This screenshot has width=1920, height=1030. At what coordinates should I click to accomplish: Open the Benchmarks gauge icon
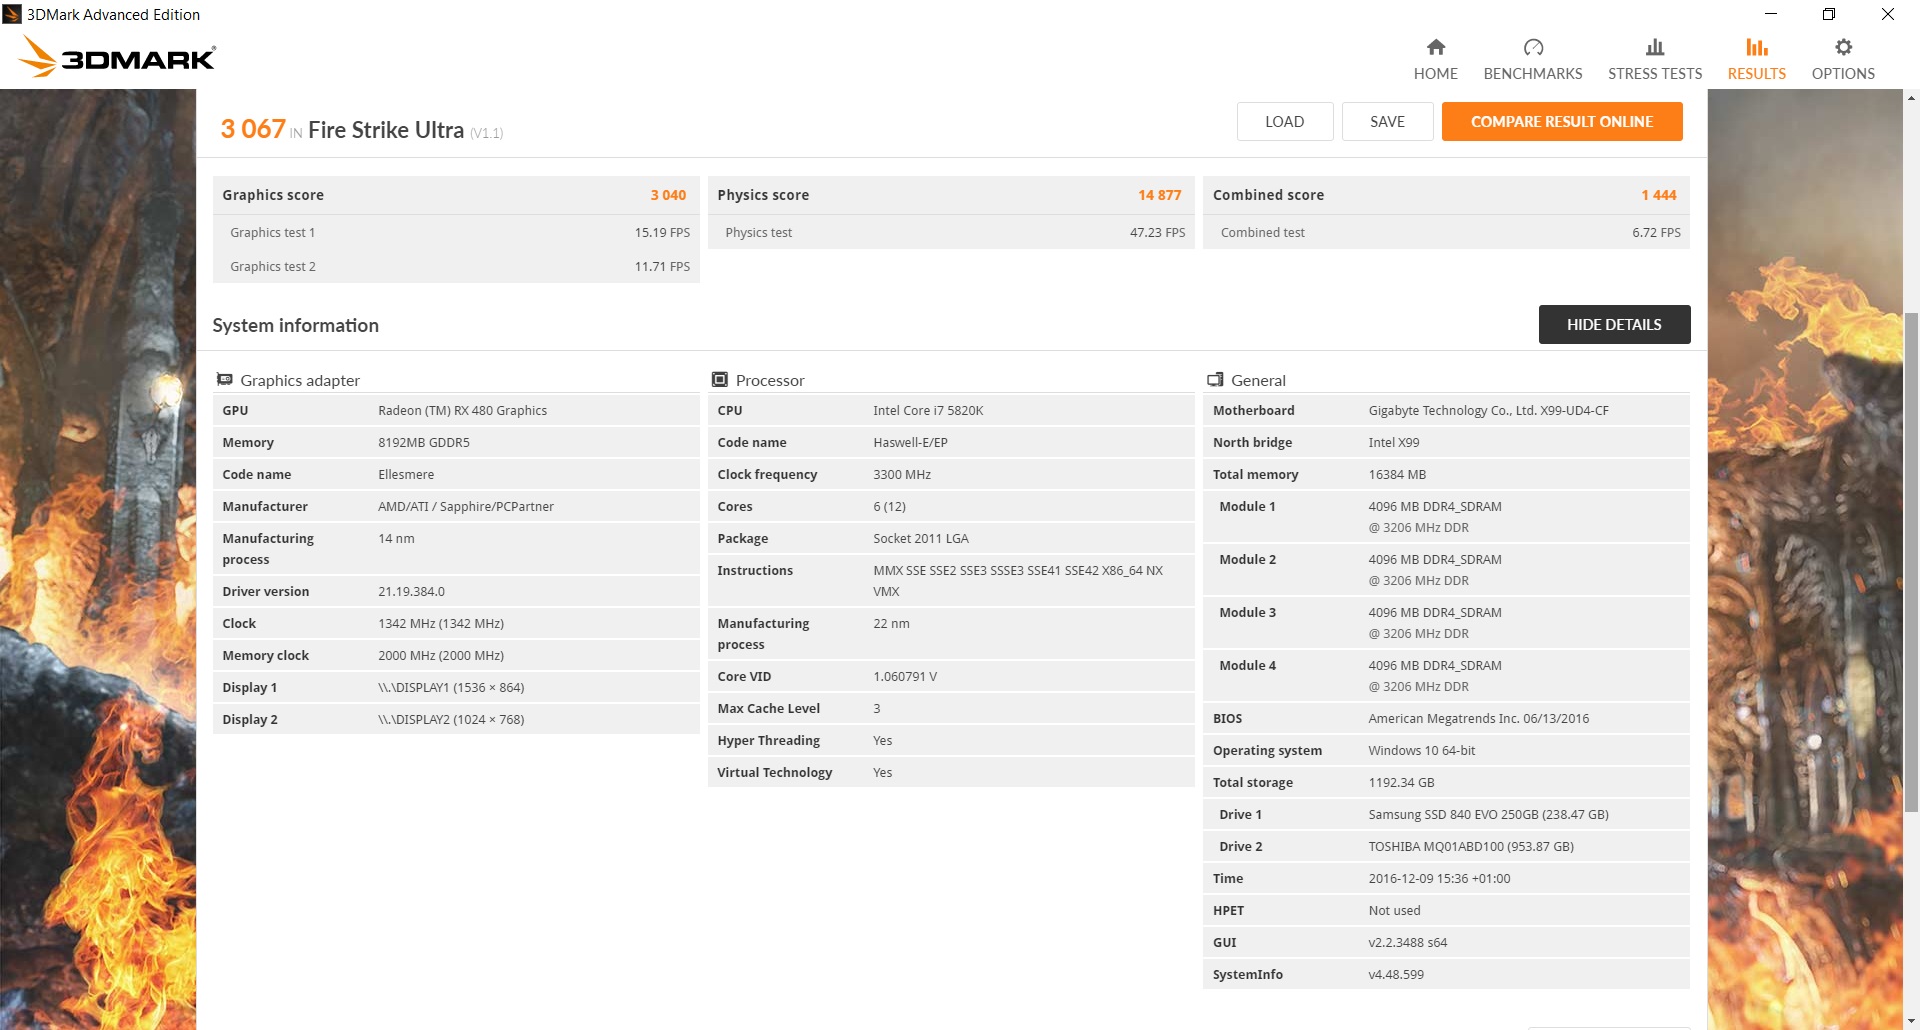tap(1533, 47)
